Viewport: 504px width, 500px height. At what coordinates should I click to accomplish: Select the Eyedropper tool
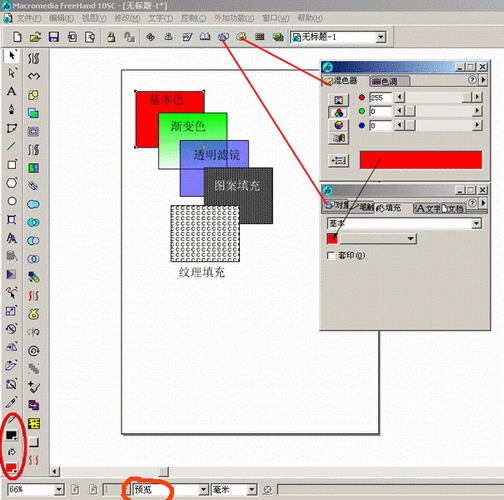[x=11, y=403]
